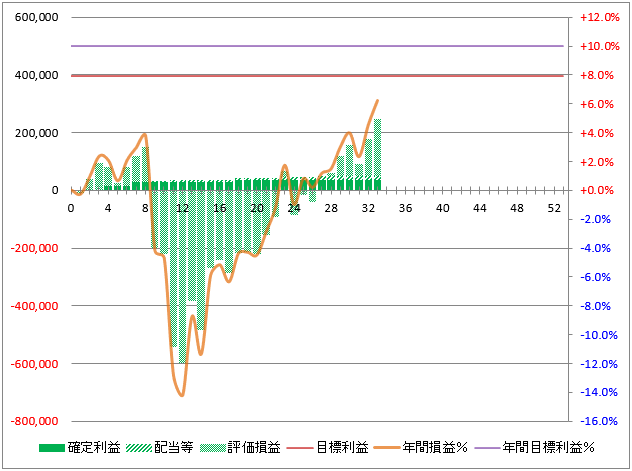Click the 年間目標利益% legend entry
This screenshot has height=471, width=632.
click(534, 447)
